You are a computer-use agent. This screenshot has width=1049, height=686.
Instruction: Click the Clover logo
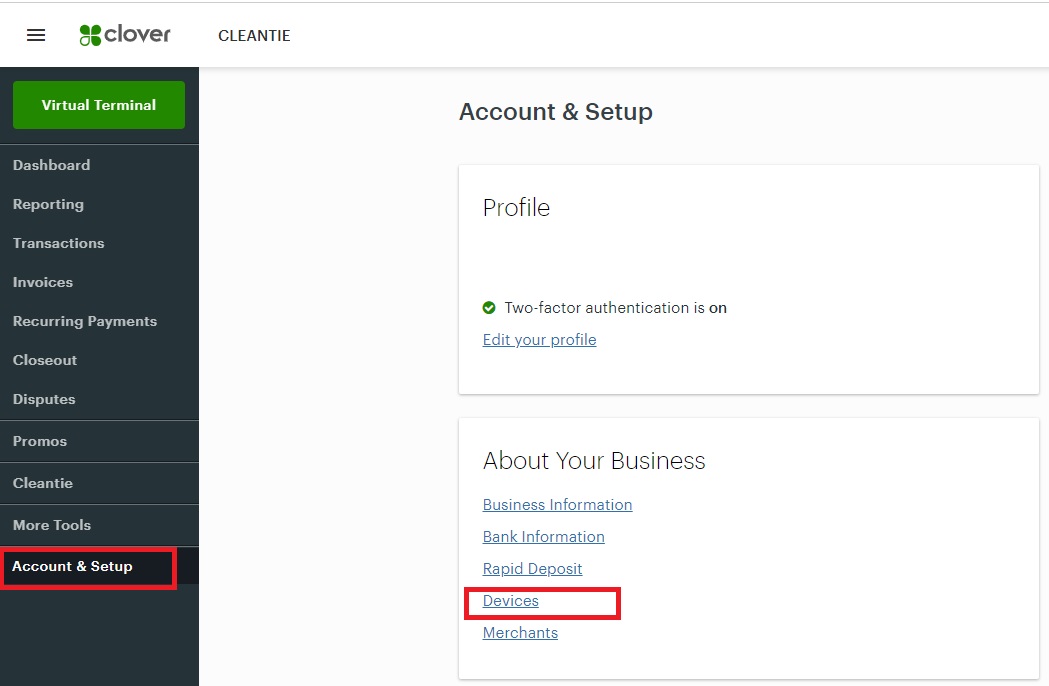[x=125, y=35]
